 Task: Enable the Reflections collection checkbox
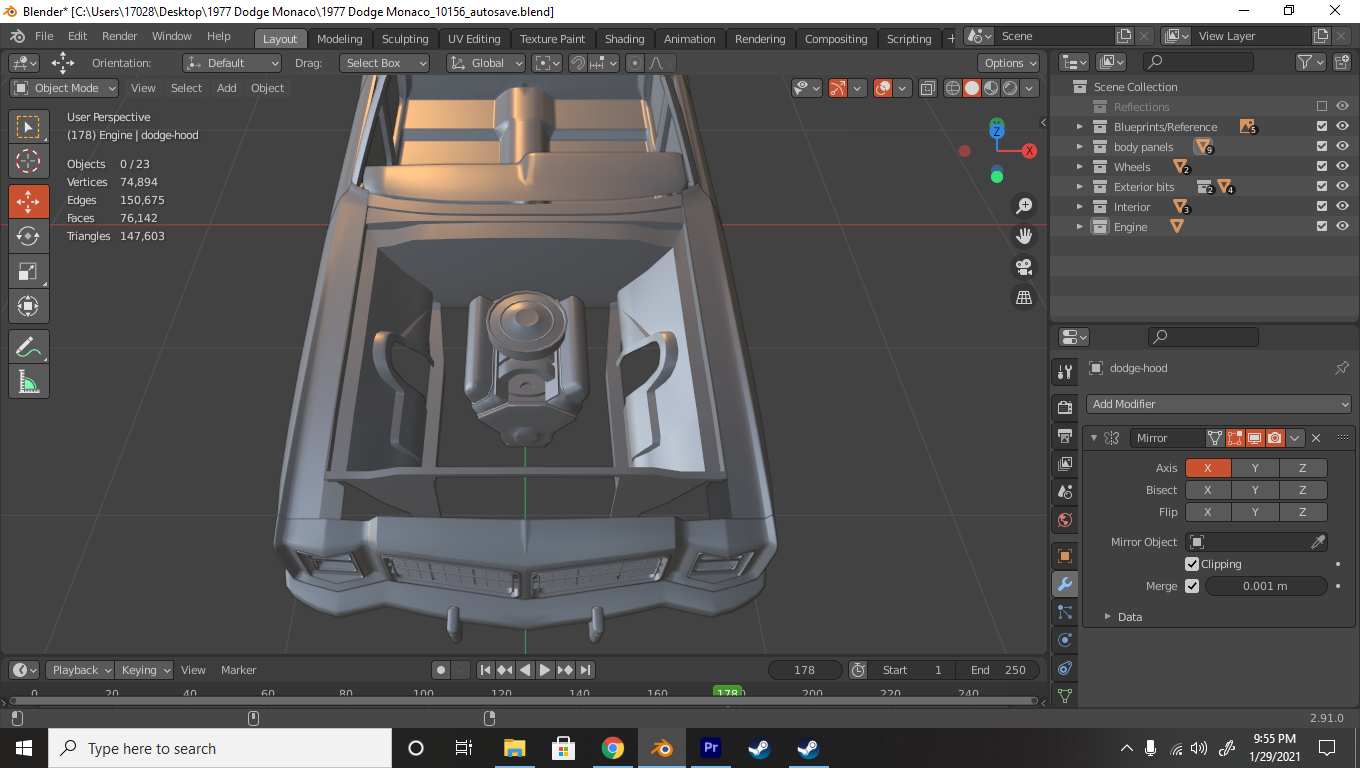(1322, 107)
